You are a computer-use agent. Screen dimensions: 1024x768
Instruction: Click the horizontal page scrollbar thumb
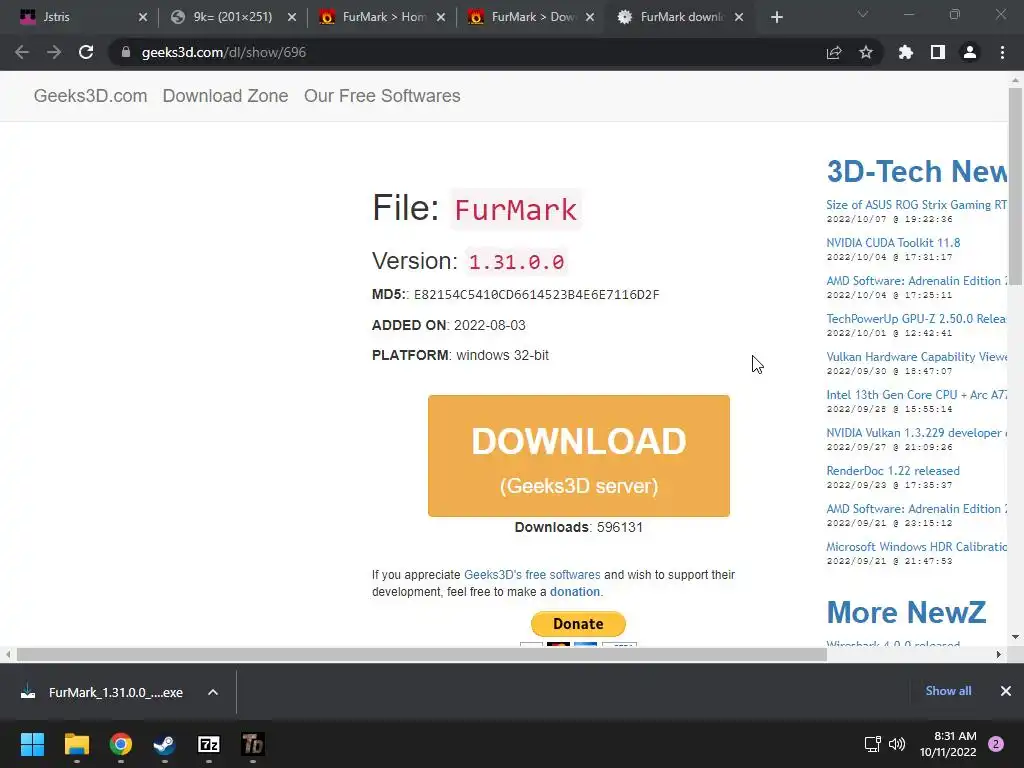[x=421, y=654]
